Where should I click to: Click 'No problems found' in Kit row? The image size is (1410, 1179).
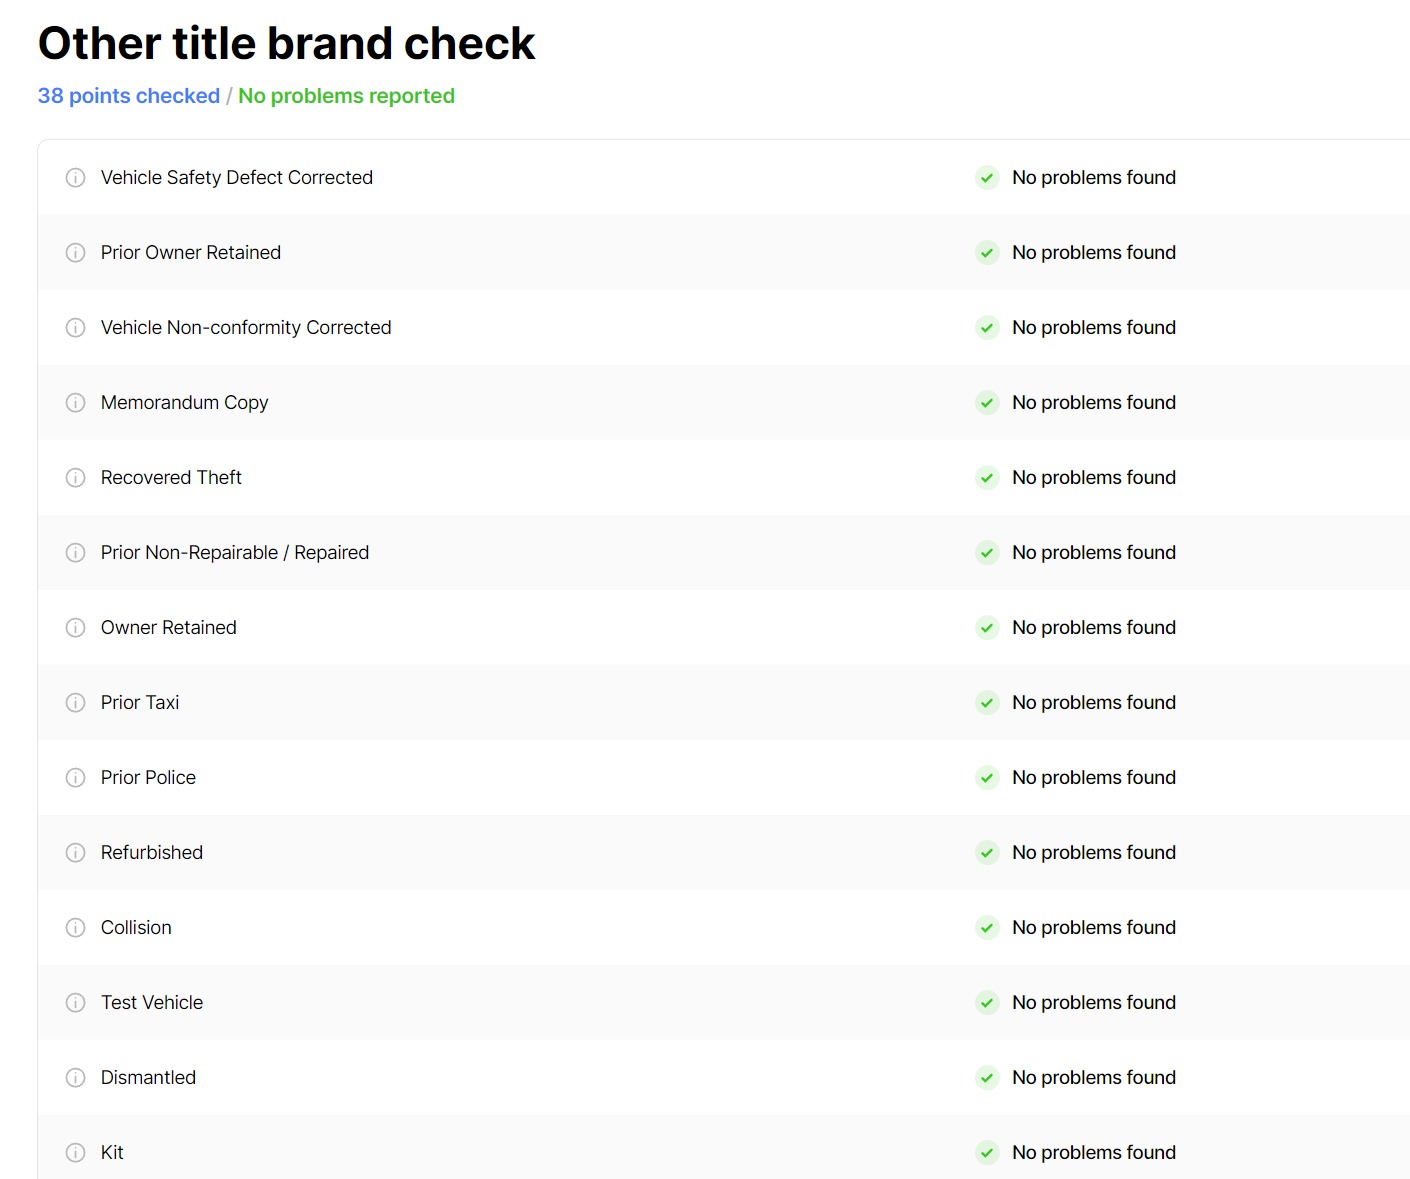point(1094,1153)
